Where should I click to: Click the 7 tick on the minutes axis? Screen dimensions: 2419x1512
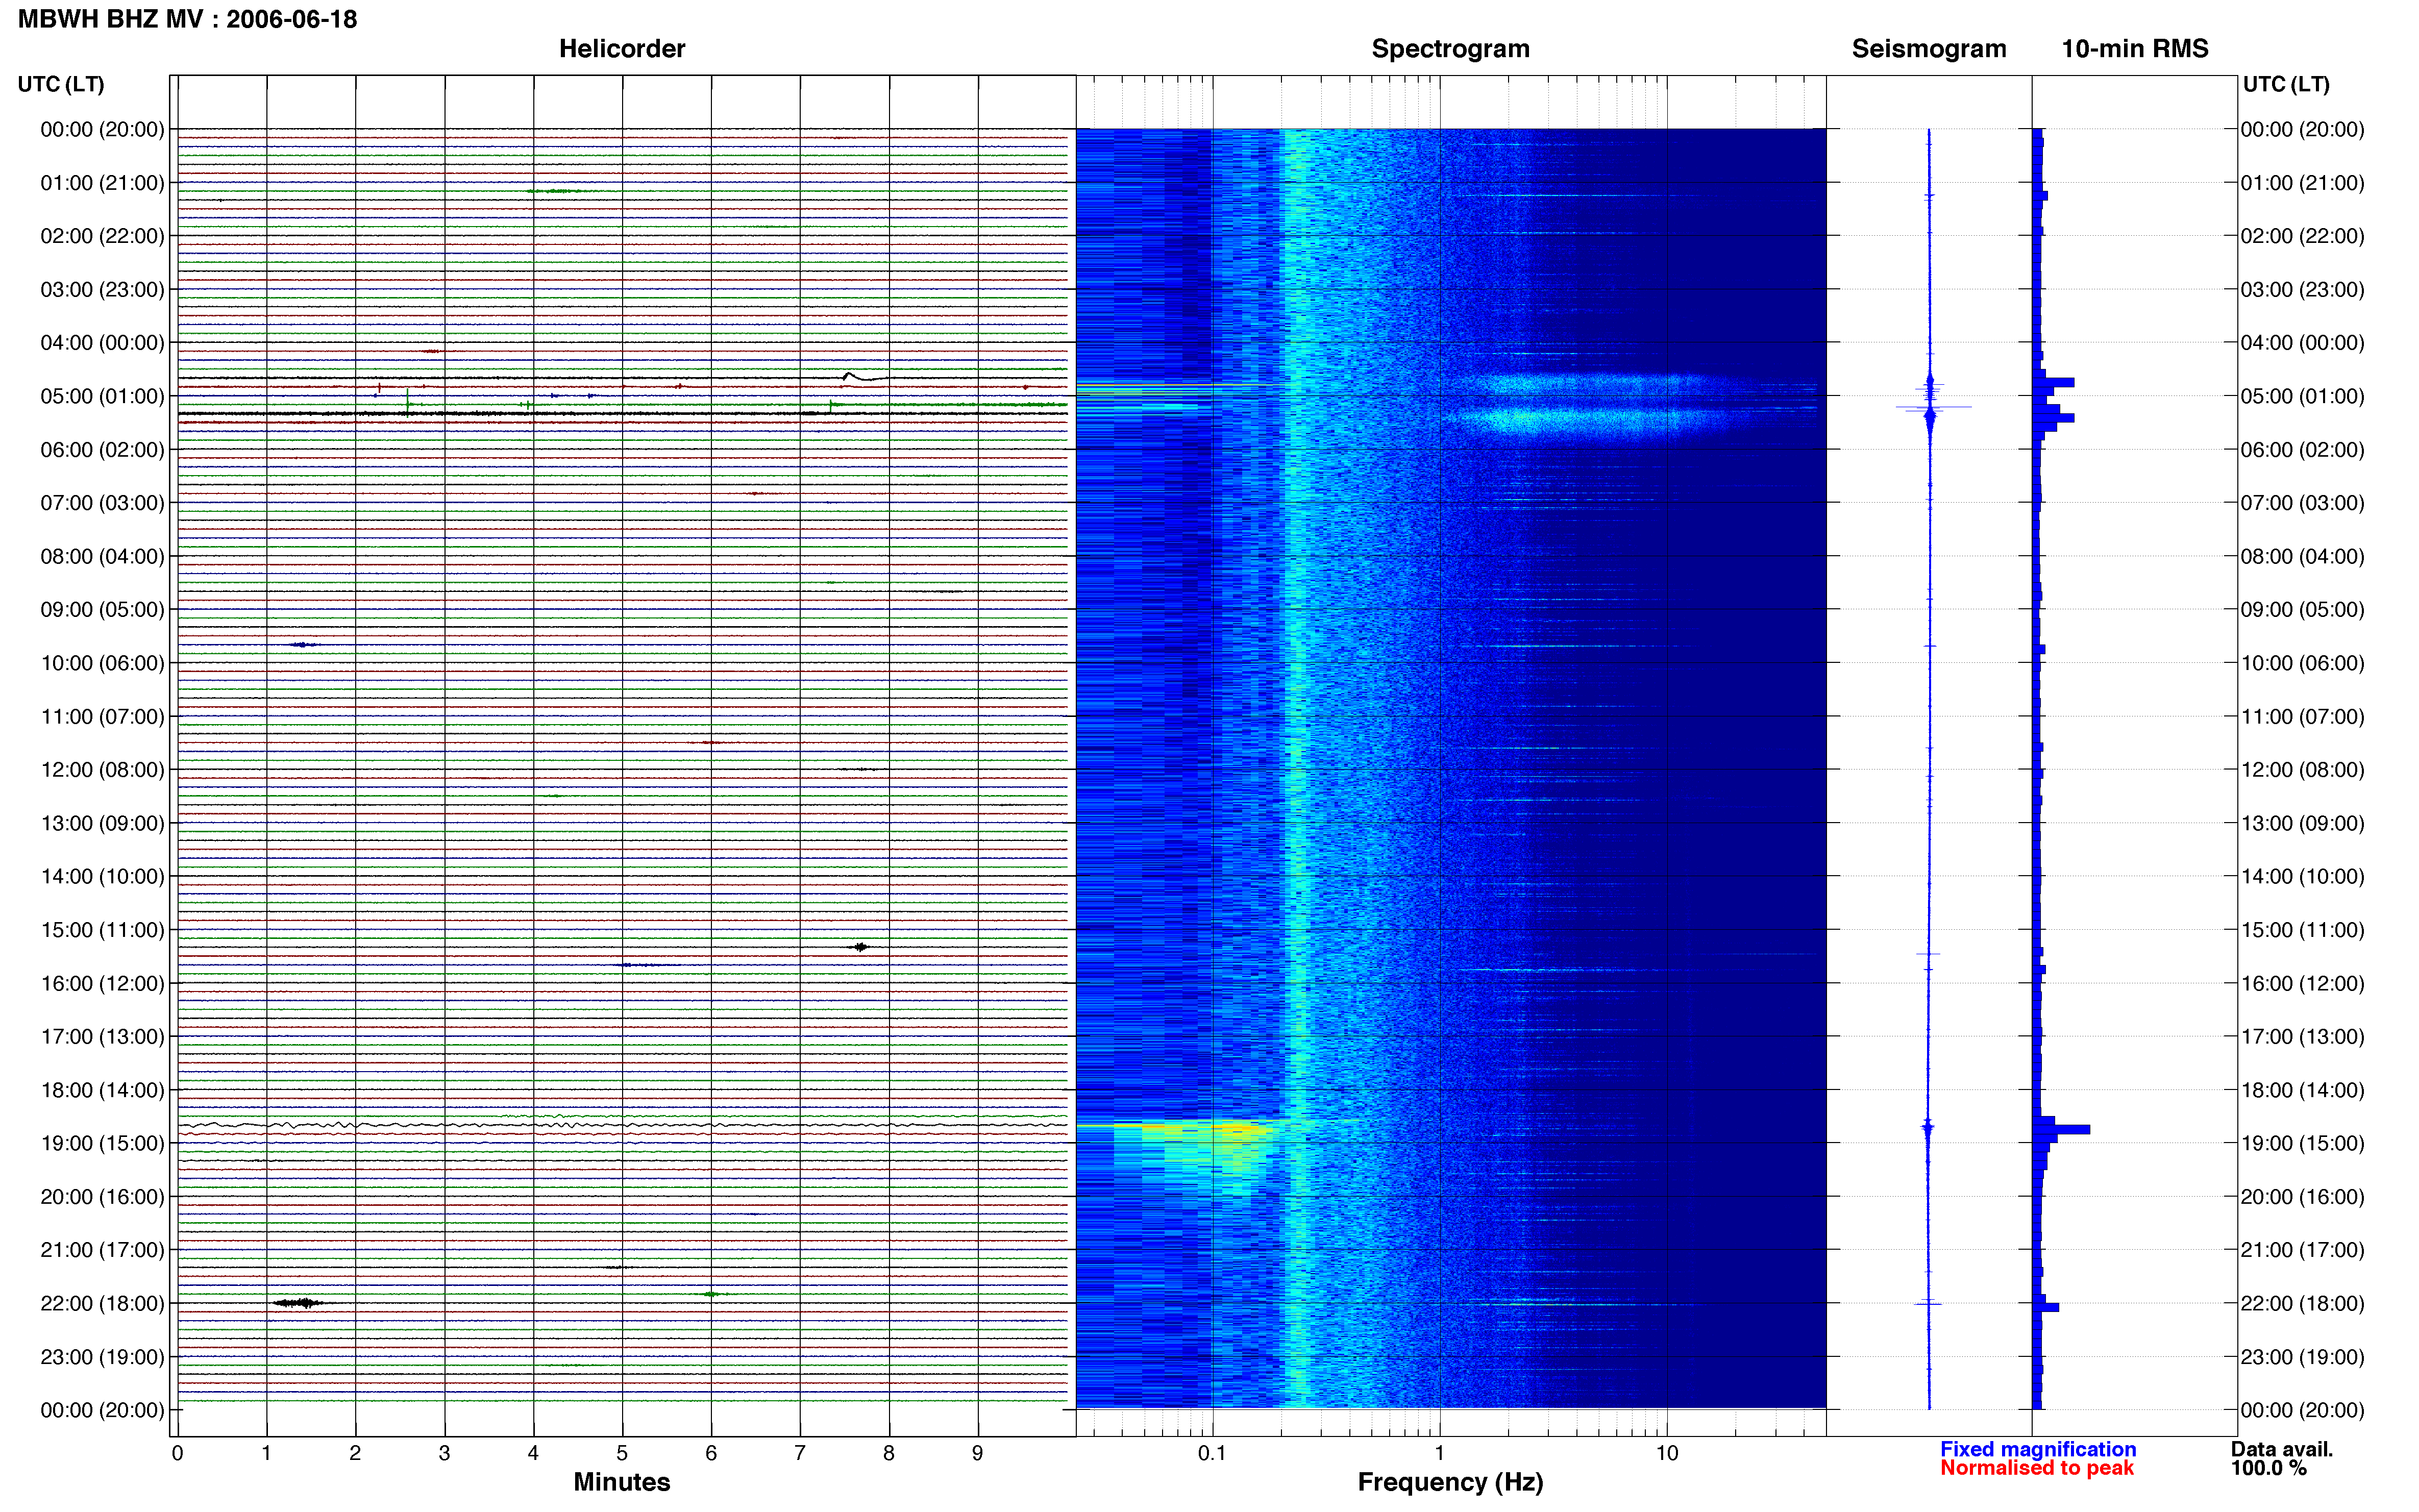click(x=799, y=1452)
